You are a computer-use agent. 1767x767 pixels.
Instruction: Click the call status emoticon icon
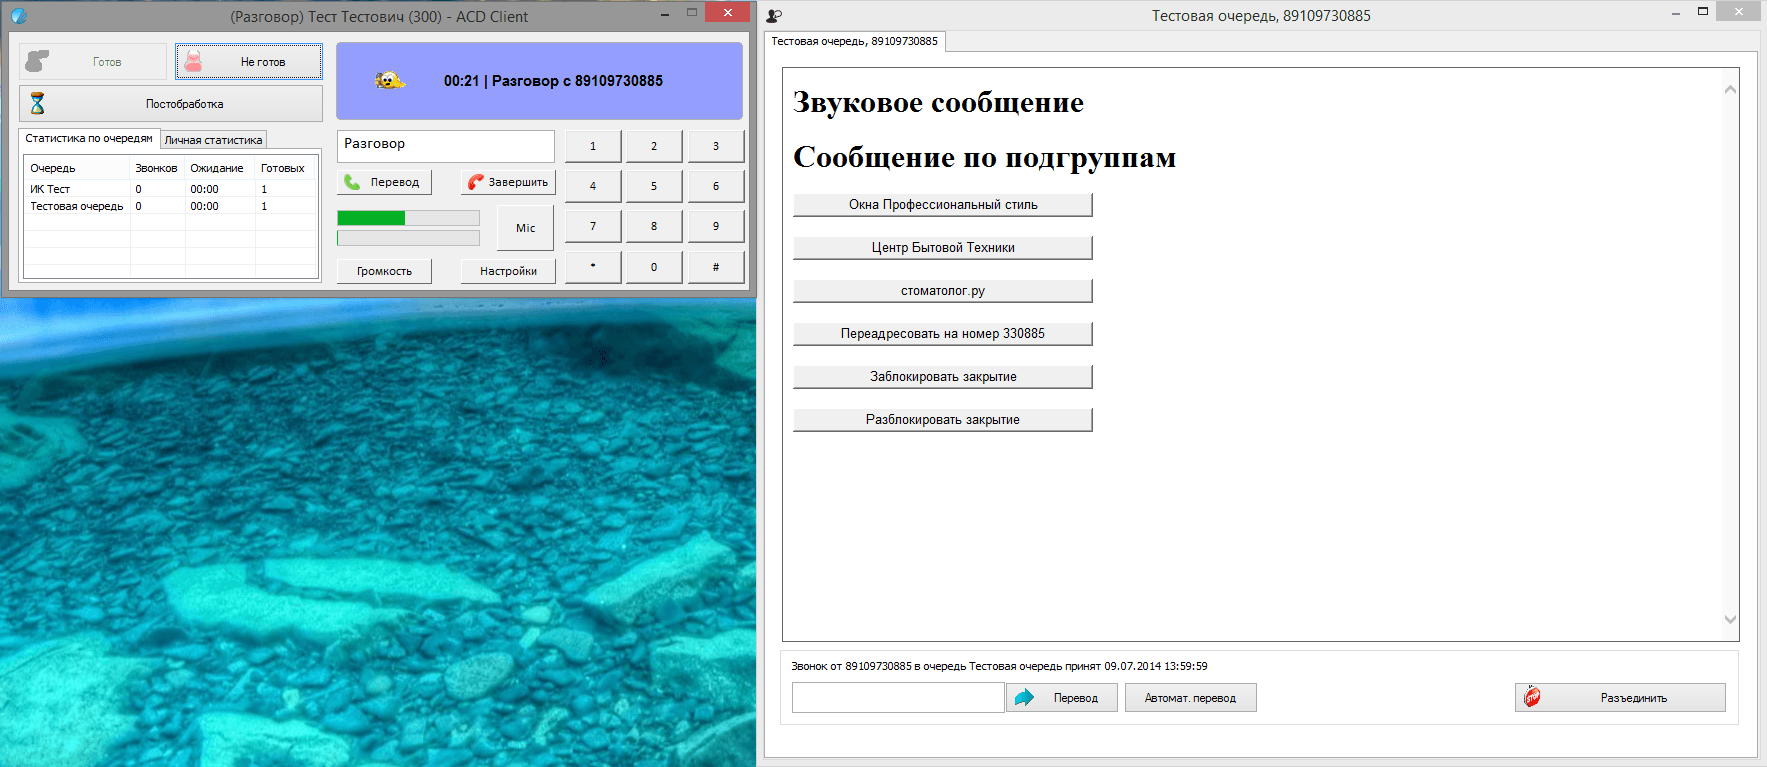389,81
